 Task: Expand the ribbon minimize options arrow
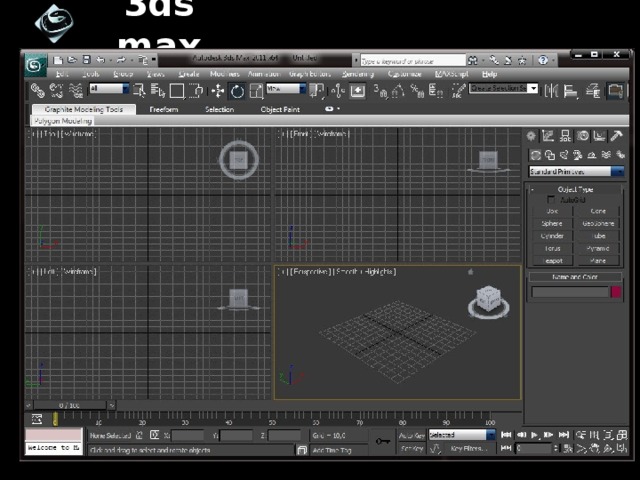[x=338, y=109]
